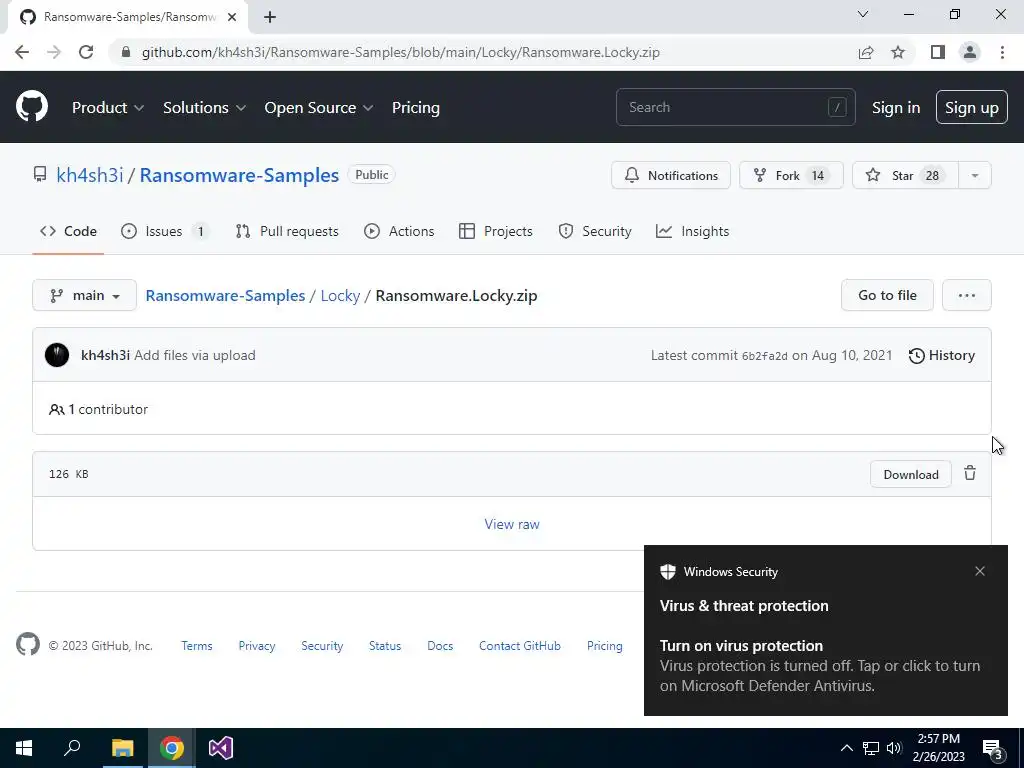Click kh4sh3i avatar in commit row

(x=57, y=355)
